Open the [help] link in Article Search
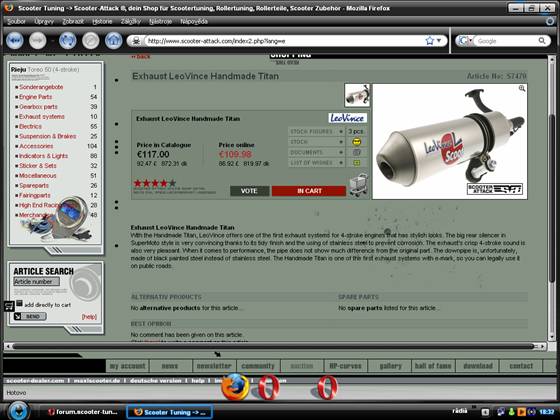 (x=89, y=317)
